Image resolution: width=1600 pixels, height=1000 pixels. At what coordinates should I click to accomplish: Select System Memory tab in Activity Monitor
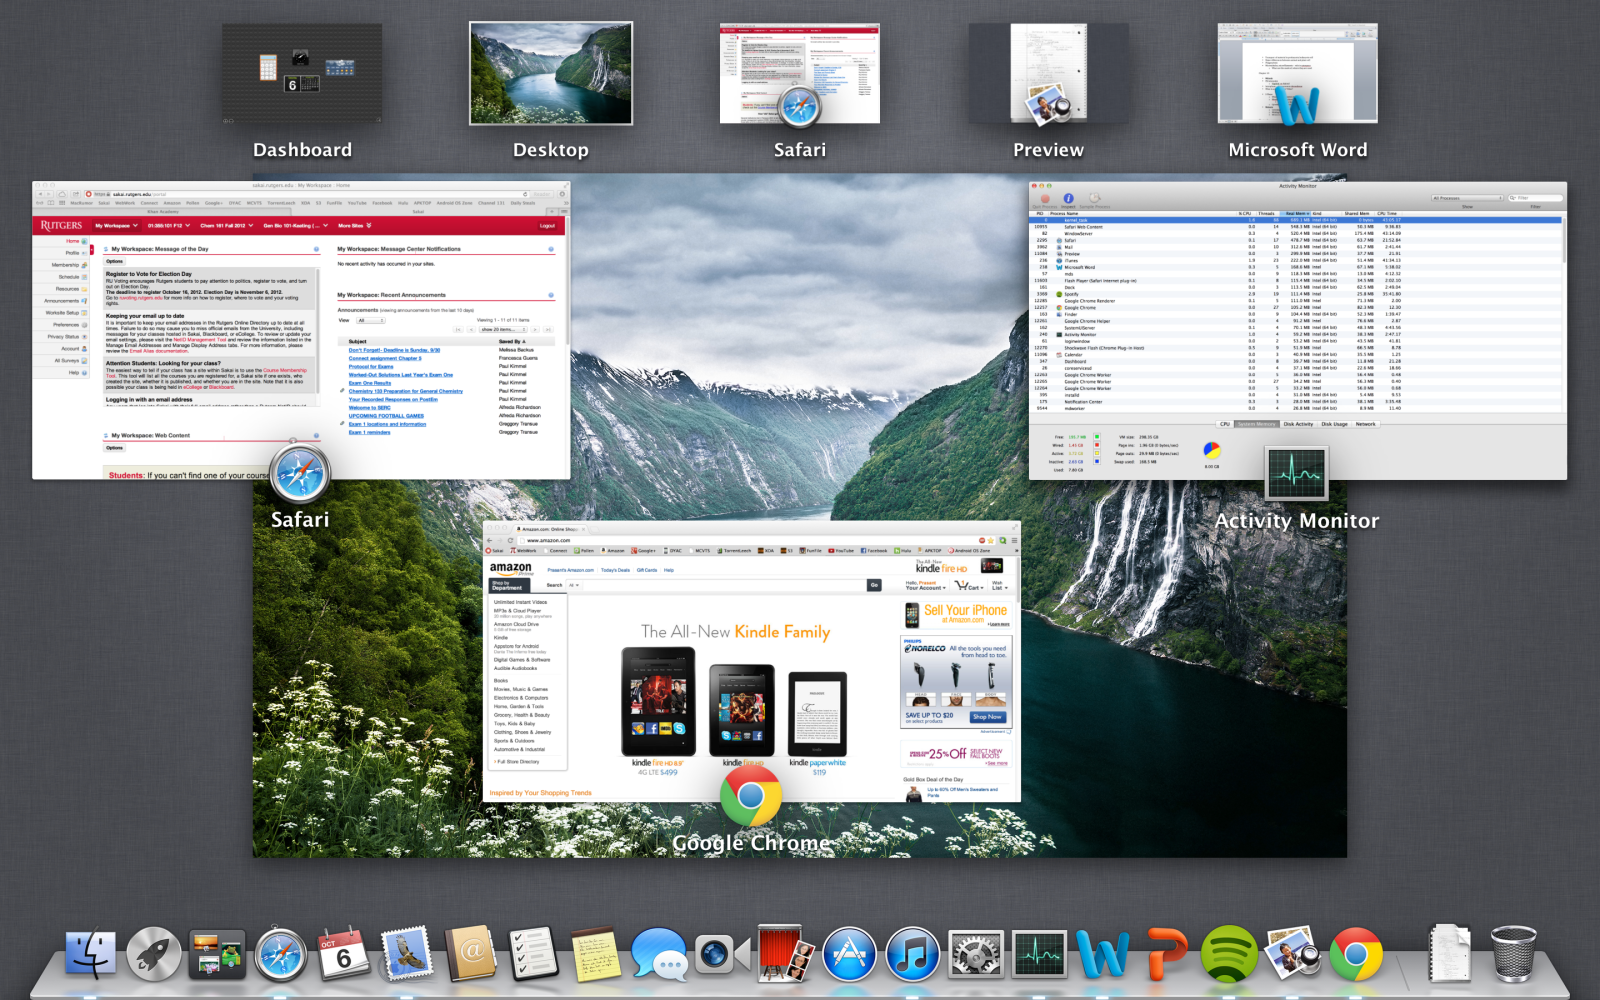tap(1257, 424)
